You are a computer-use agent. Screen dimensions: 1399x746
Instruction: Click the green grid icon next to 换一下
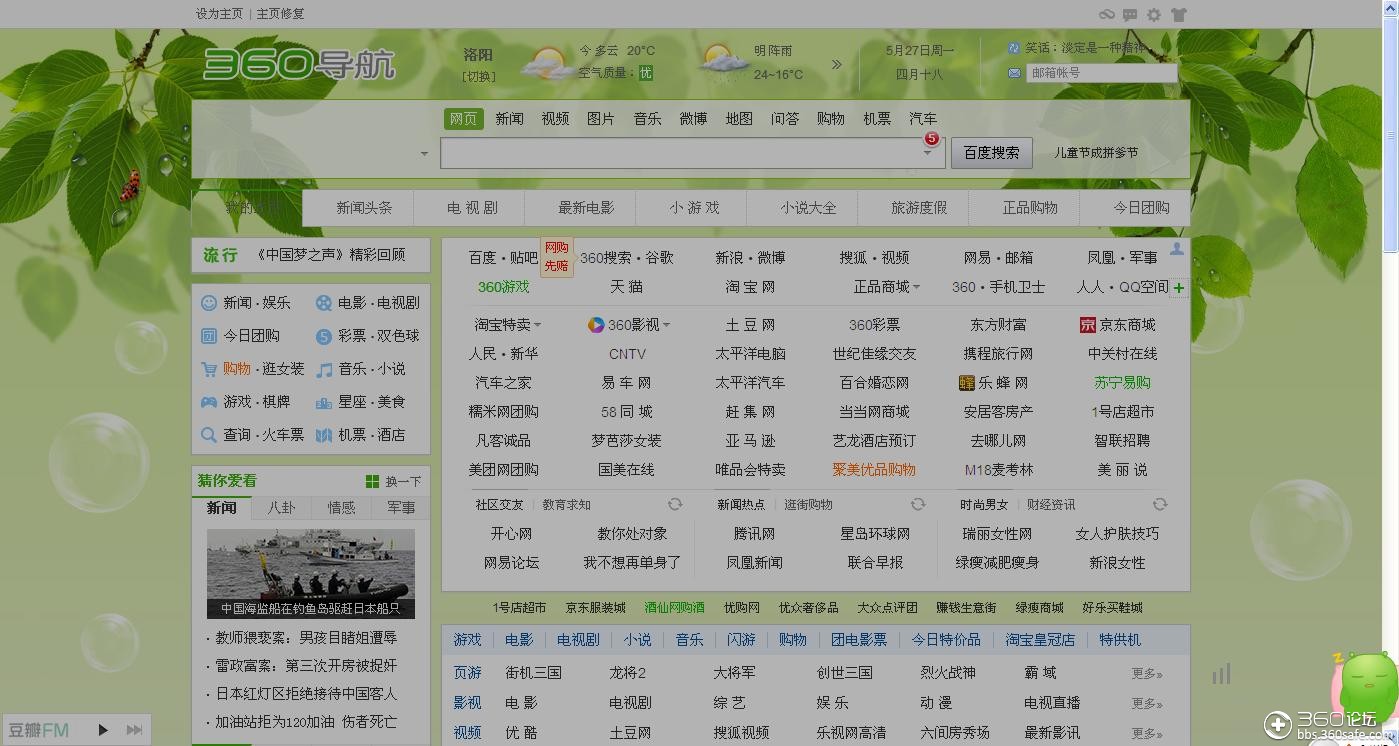click(373, 481)
